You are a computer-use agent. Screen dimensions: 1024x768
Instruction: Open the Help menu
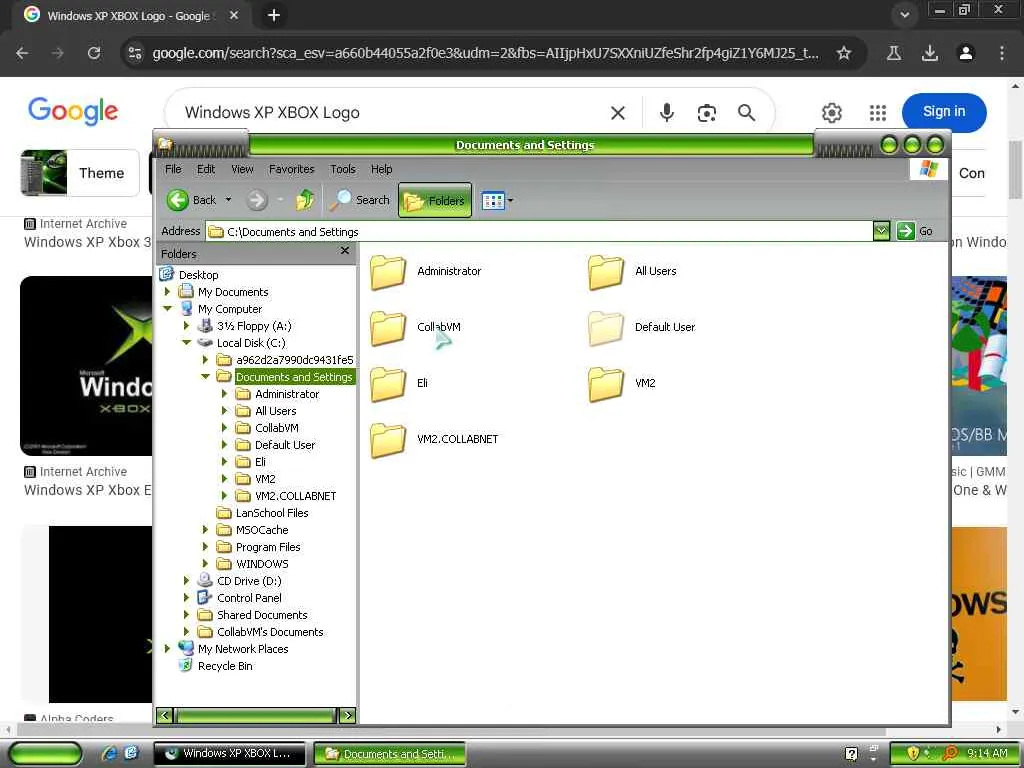click(381, 169)
